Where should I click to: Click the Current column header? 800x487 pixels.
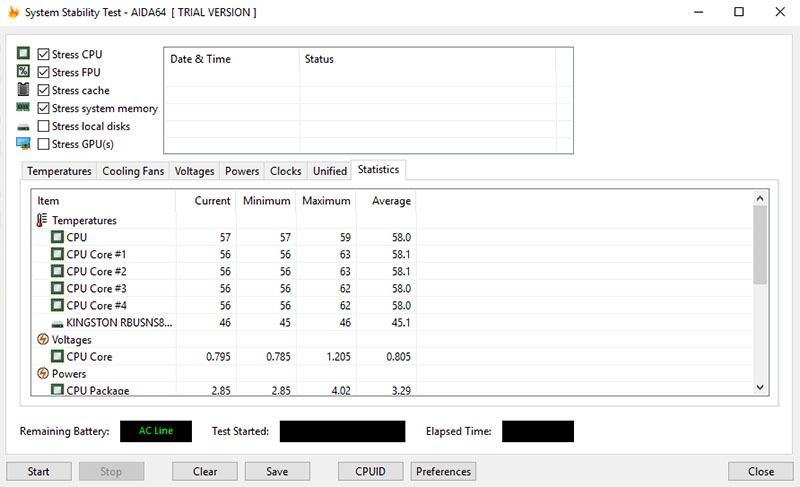pyautogui.click(x=206, y=201)
